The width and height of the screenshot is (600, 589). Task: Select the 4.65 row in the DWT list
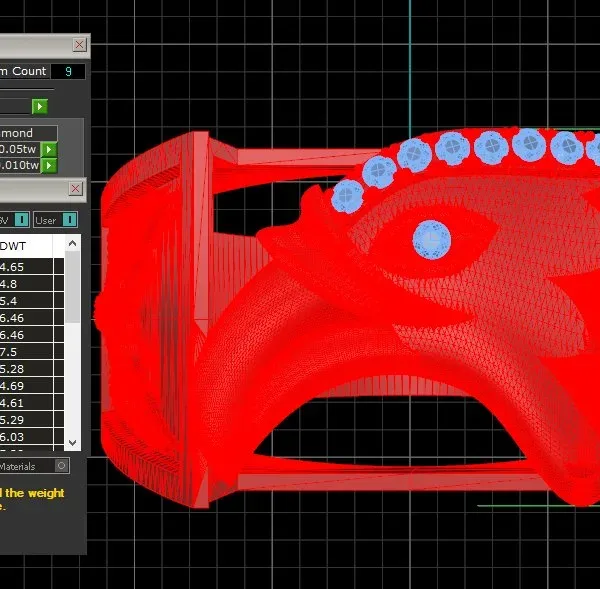click(x=26, y=266)
